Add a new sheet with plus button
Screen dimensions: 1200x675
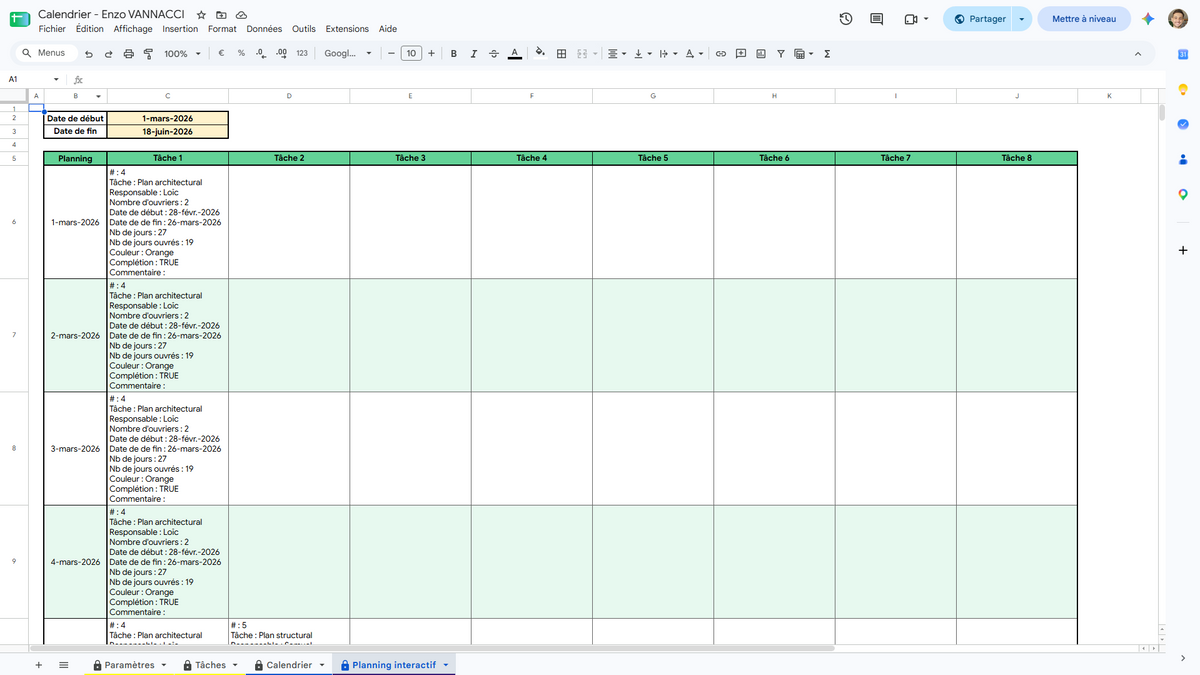click(x=39, y=664)
